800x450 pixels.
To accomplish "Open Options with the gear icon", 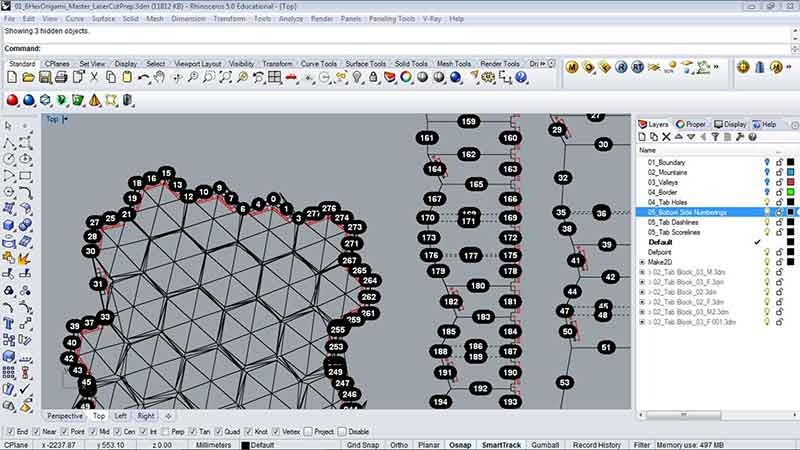I will 489,77.
